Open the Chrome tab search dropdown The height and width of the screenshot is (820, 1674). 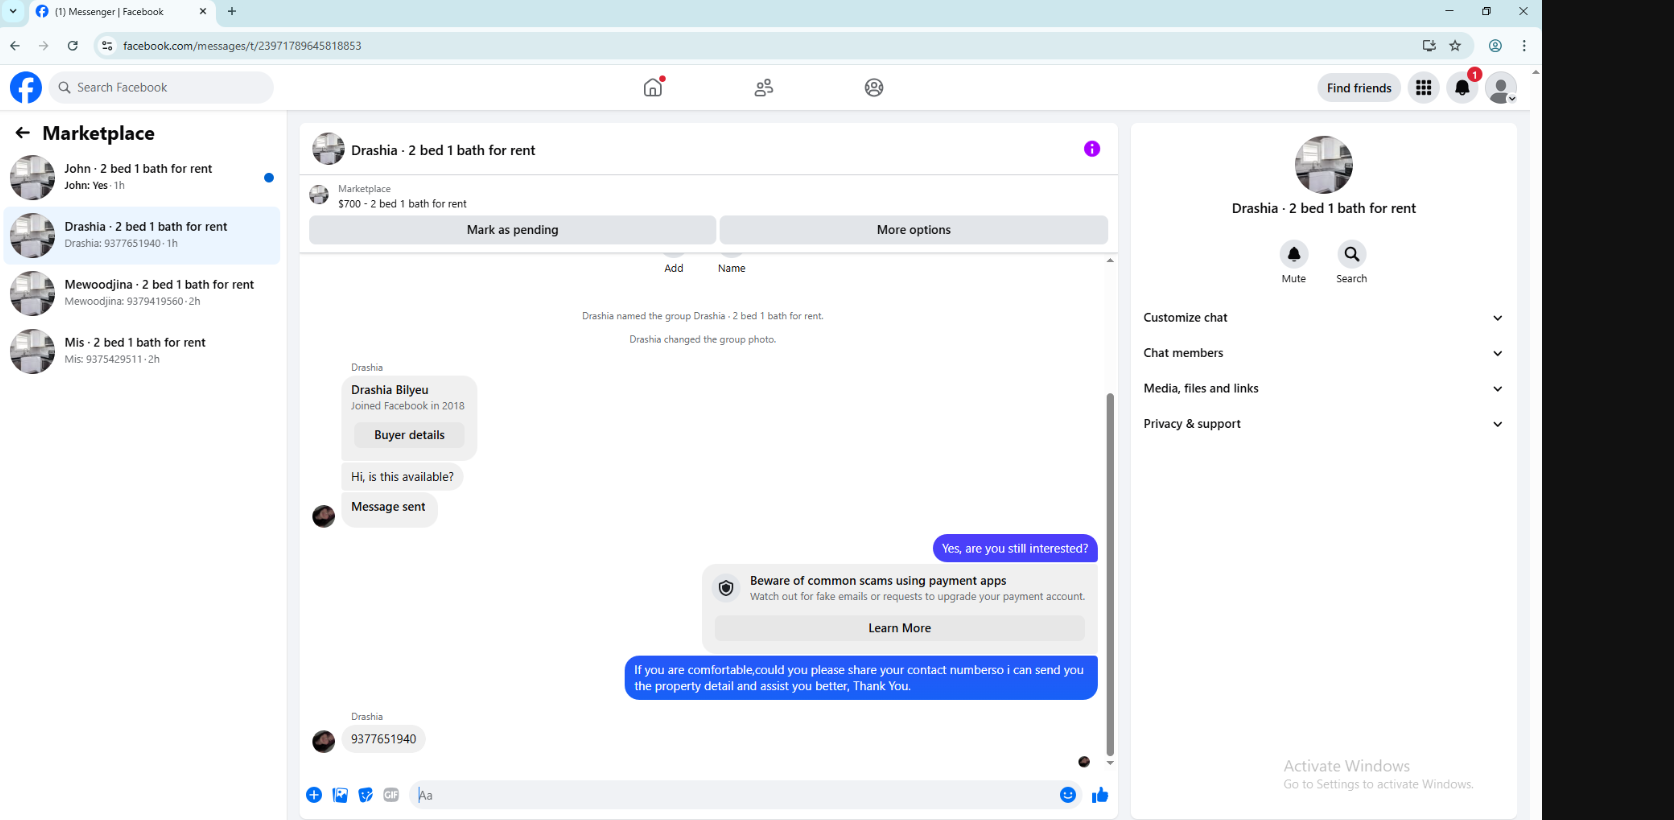tap(13, 12)
